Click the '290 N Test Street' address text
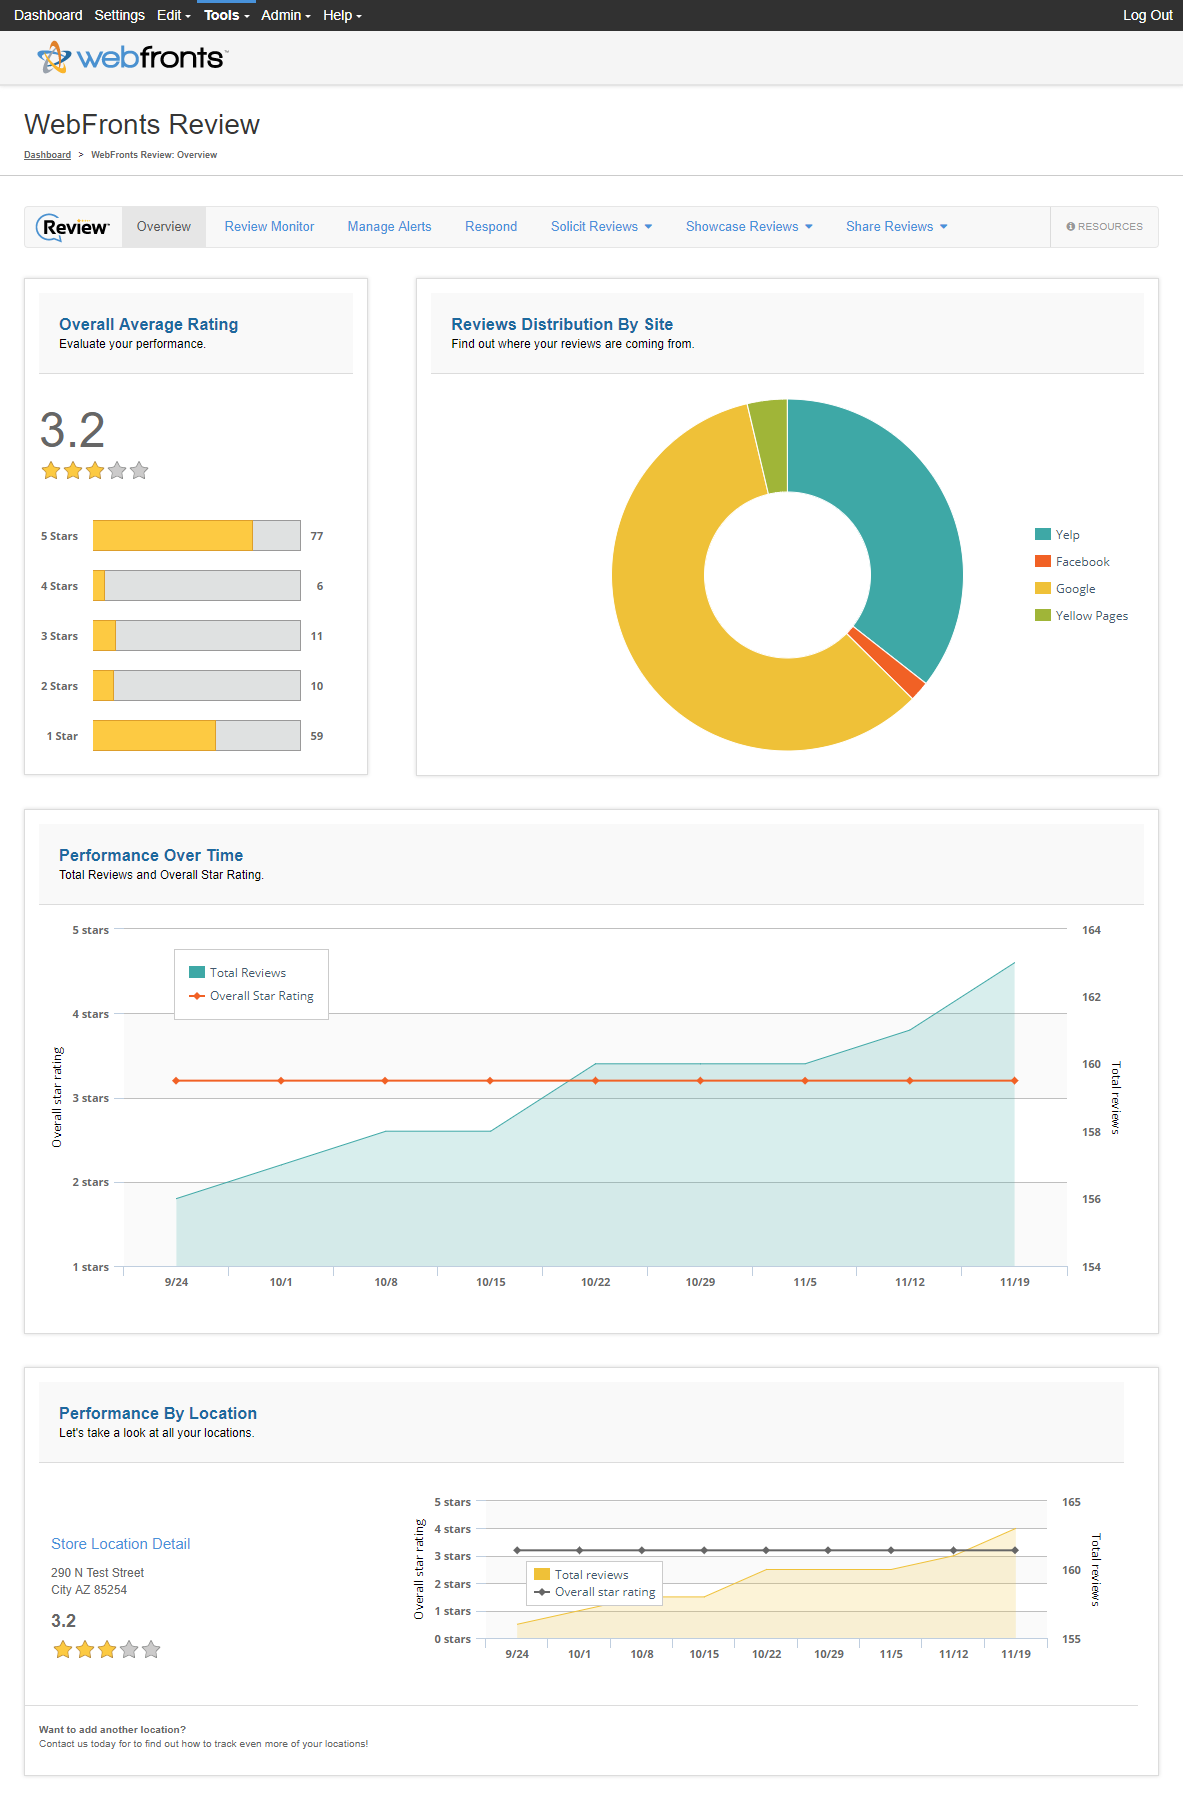 pos(97,1573)
